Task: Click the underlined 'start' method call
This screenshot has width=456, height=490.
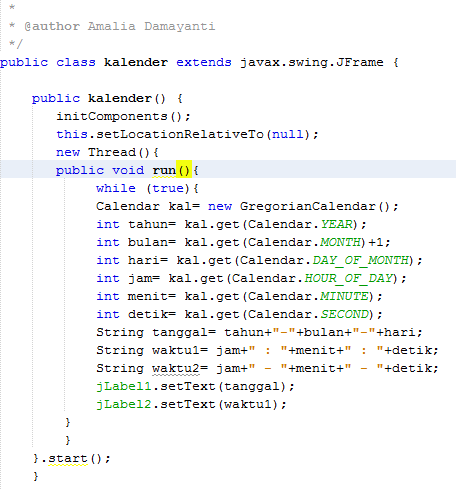Action: [68, 459]
